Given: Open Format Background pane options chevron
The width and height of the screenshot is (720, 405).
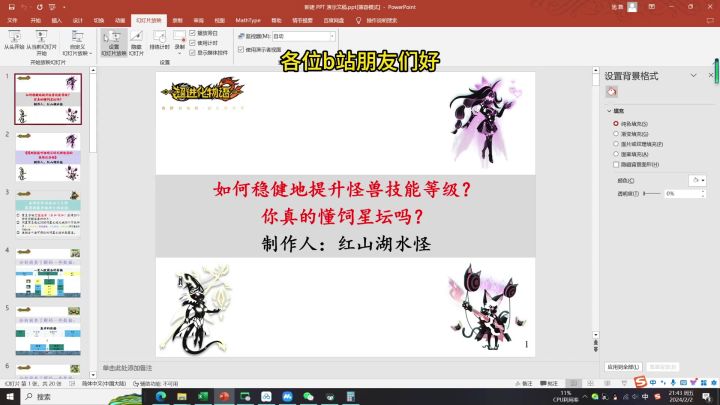Looking at the screenshot, I should [x=693, y=75].
